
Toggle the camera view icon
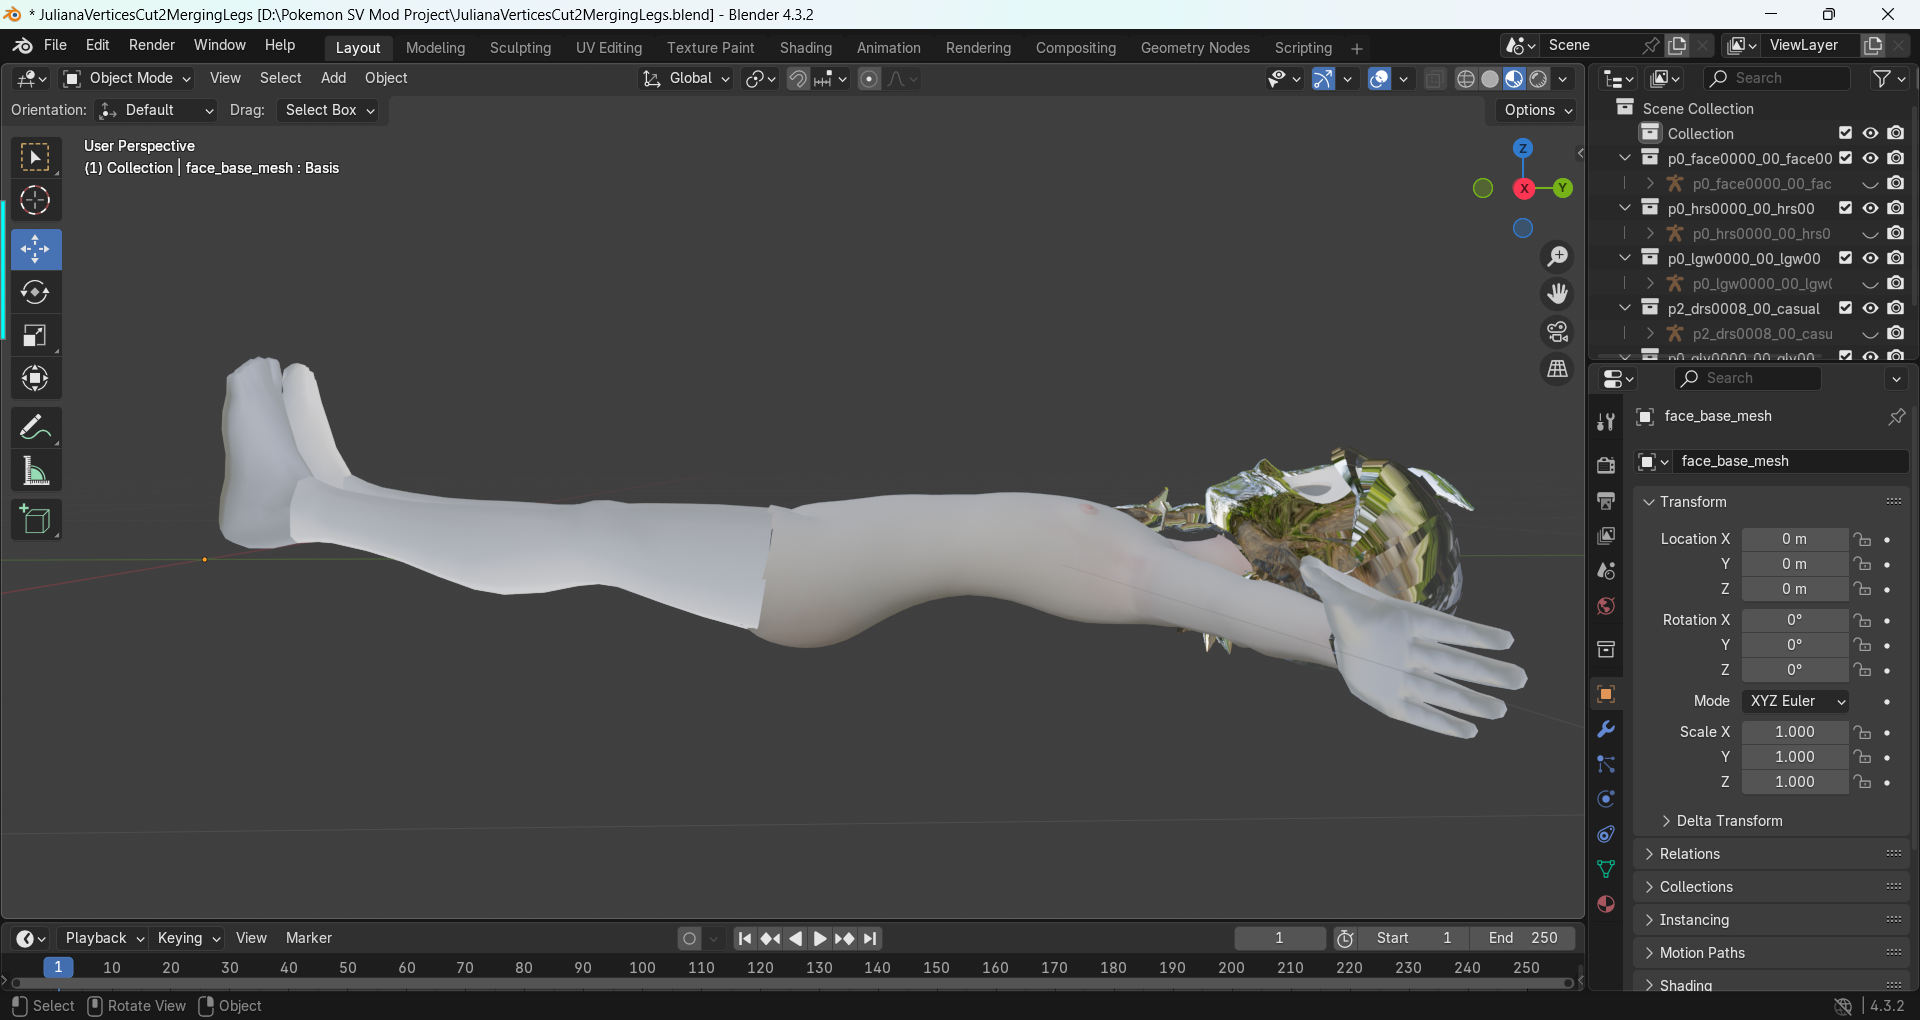(1558, 331)
